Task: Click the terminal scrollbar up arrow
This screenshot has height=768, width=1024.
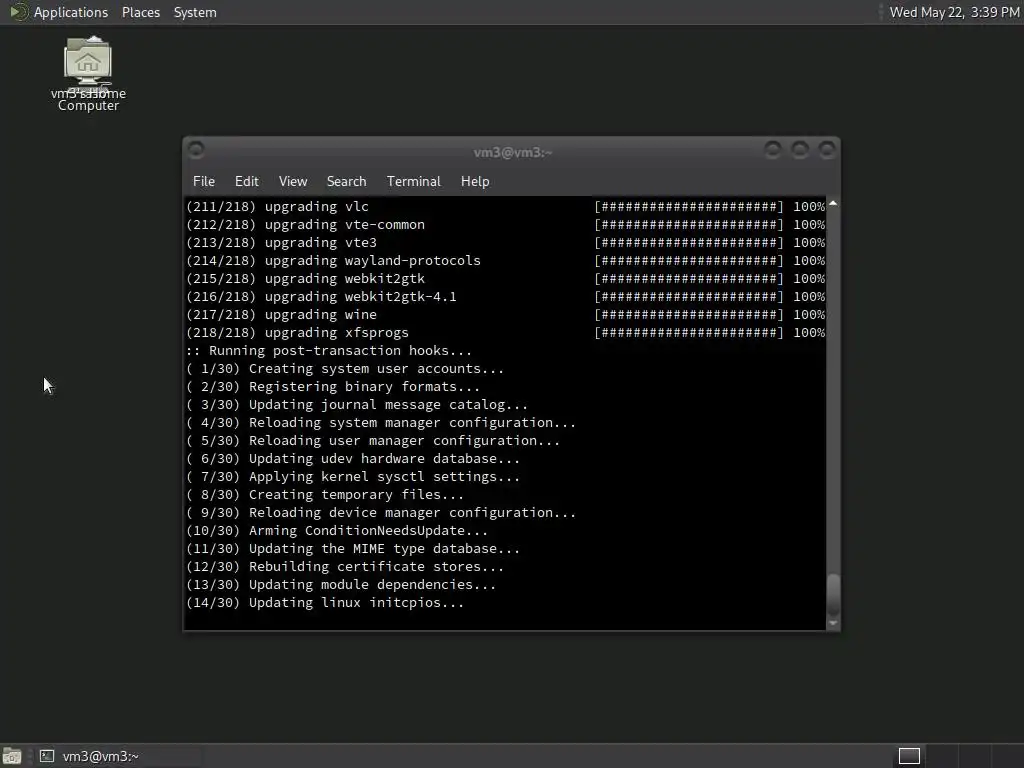Action: 833,204
